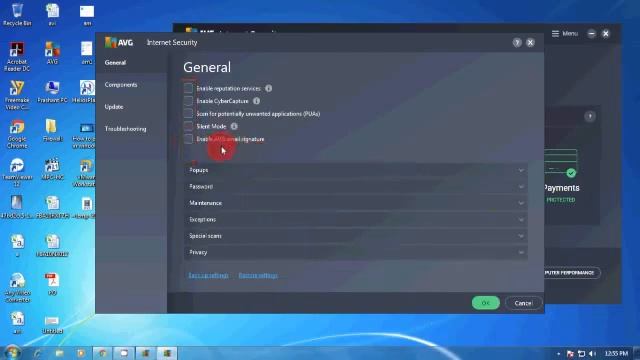
Task: Open the Windows Start menu
Action: click(12, 352)
